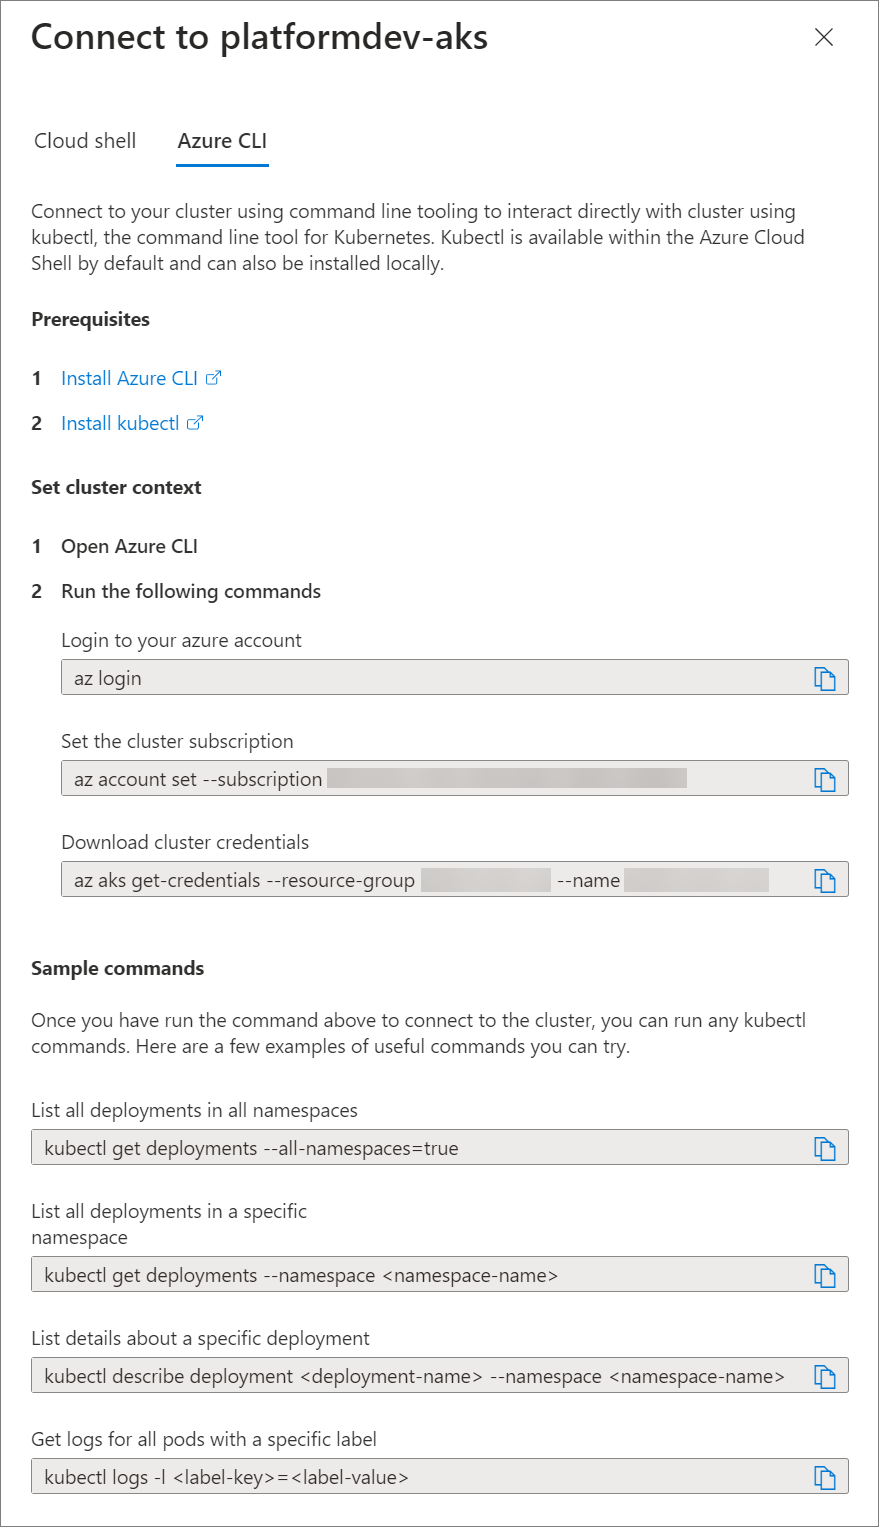Select the Azure CLI tab
Screen dimensions: 879x1527
pyautogui.click(x=222, y=141)
